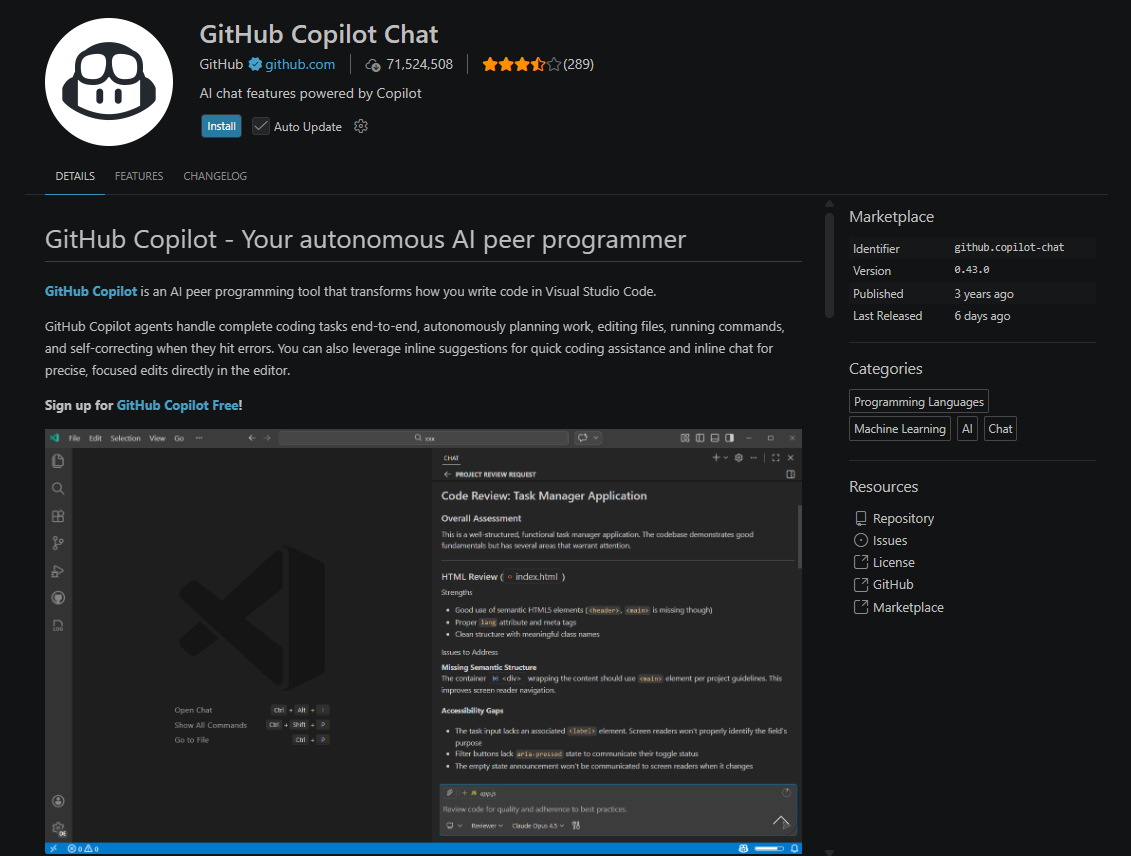Click the Resources section heading
1131x856 pixels.
884,487
